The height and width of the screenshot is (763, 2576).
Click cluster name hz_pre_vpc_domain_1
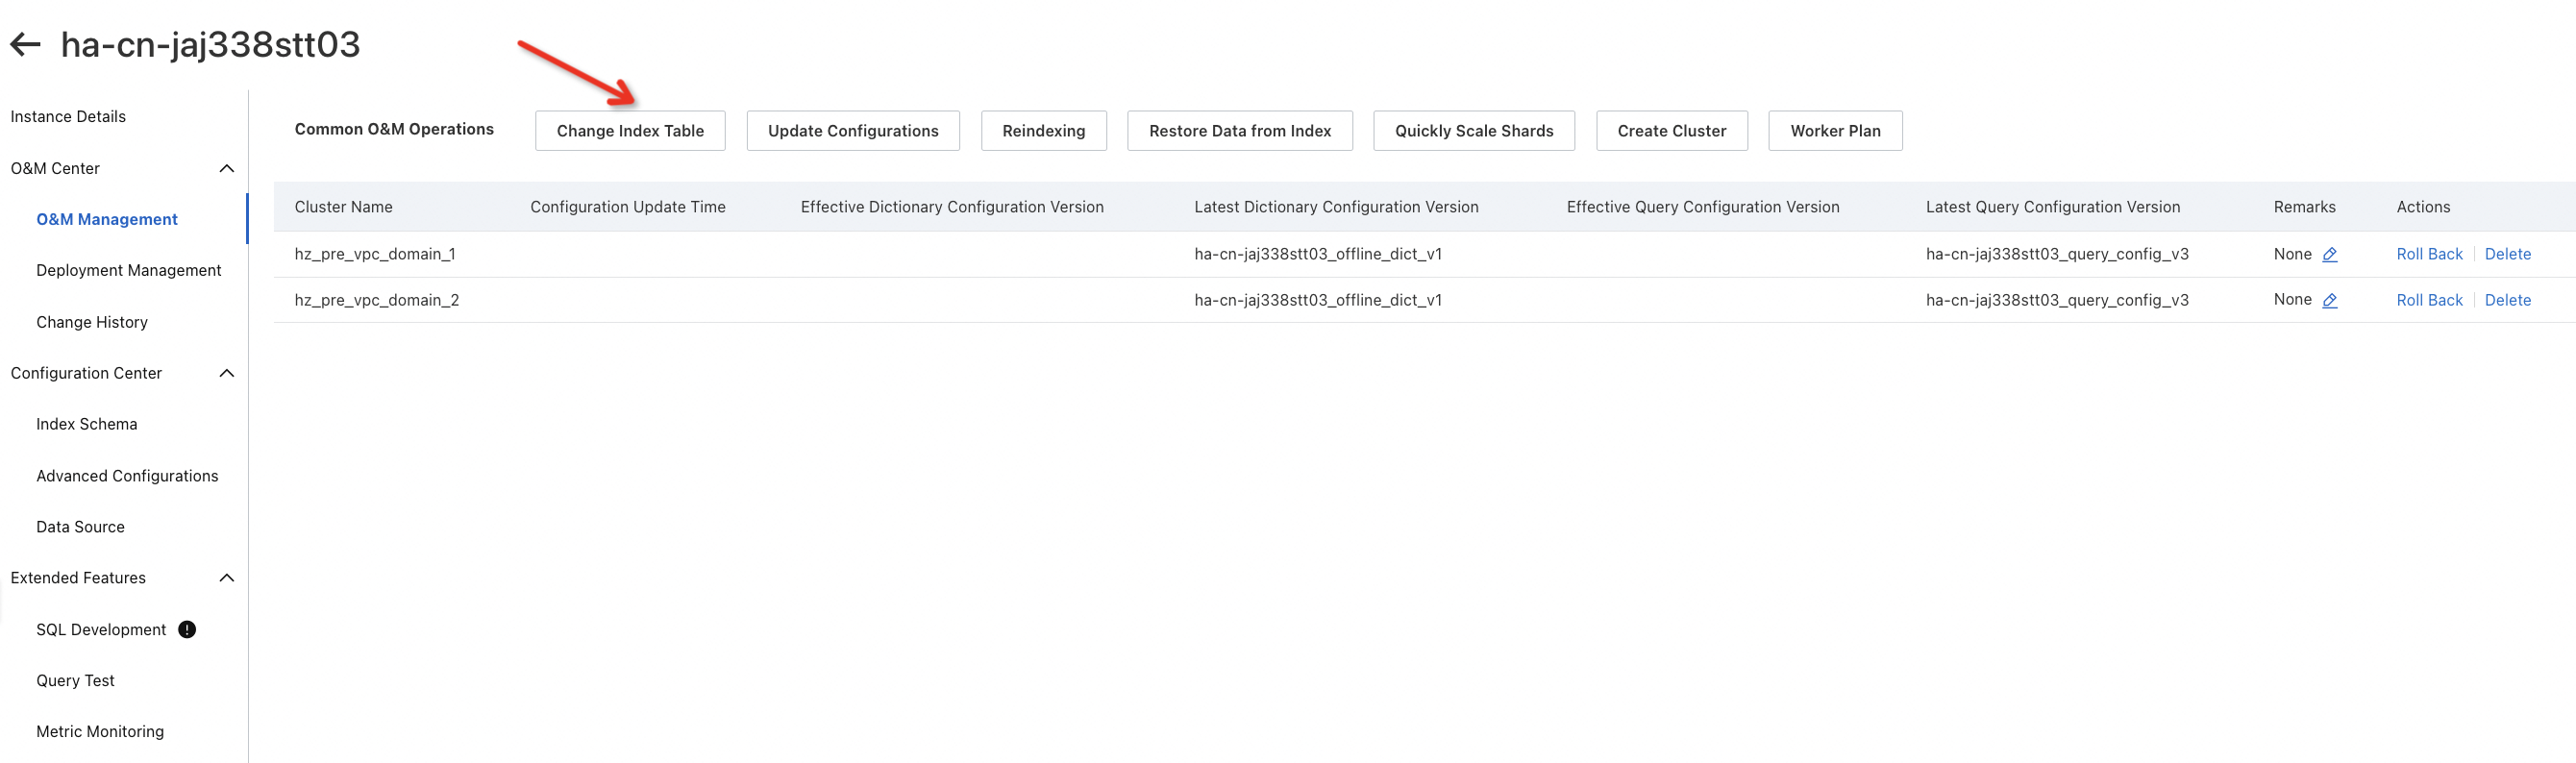tap(375, 254)
